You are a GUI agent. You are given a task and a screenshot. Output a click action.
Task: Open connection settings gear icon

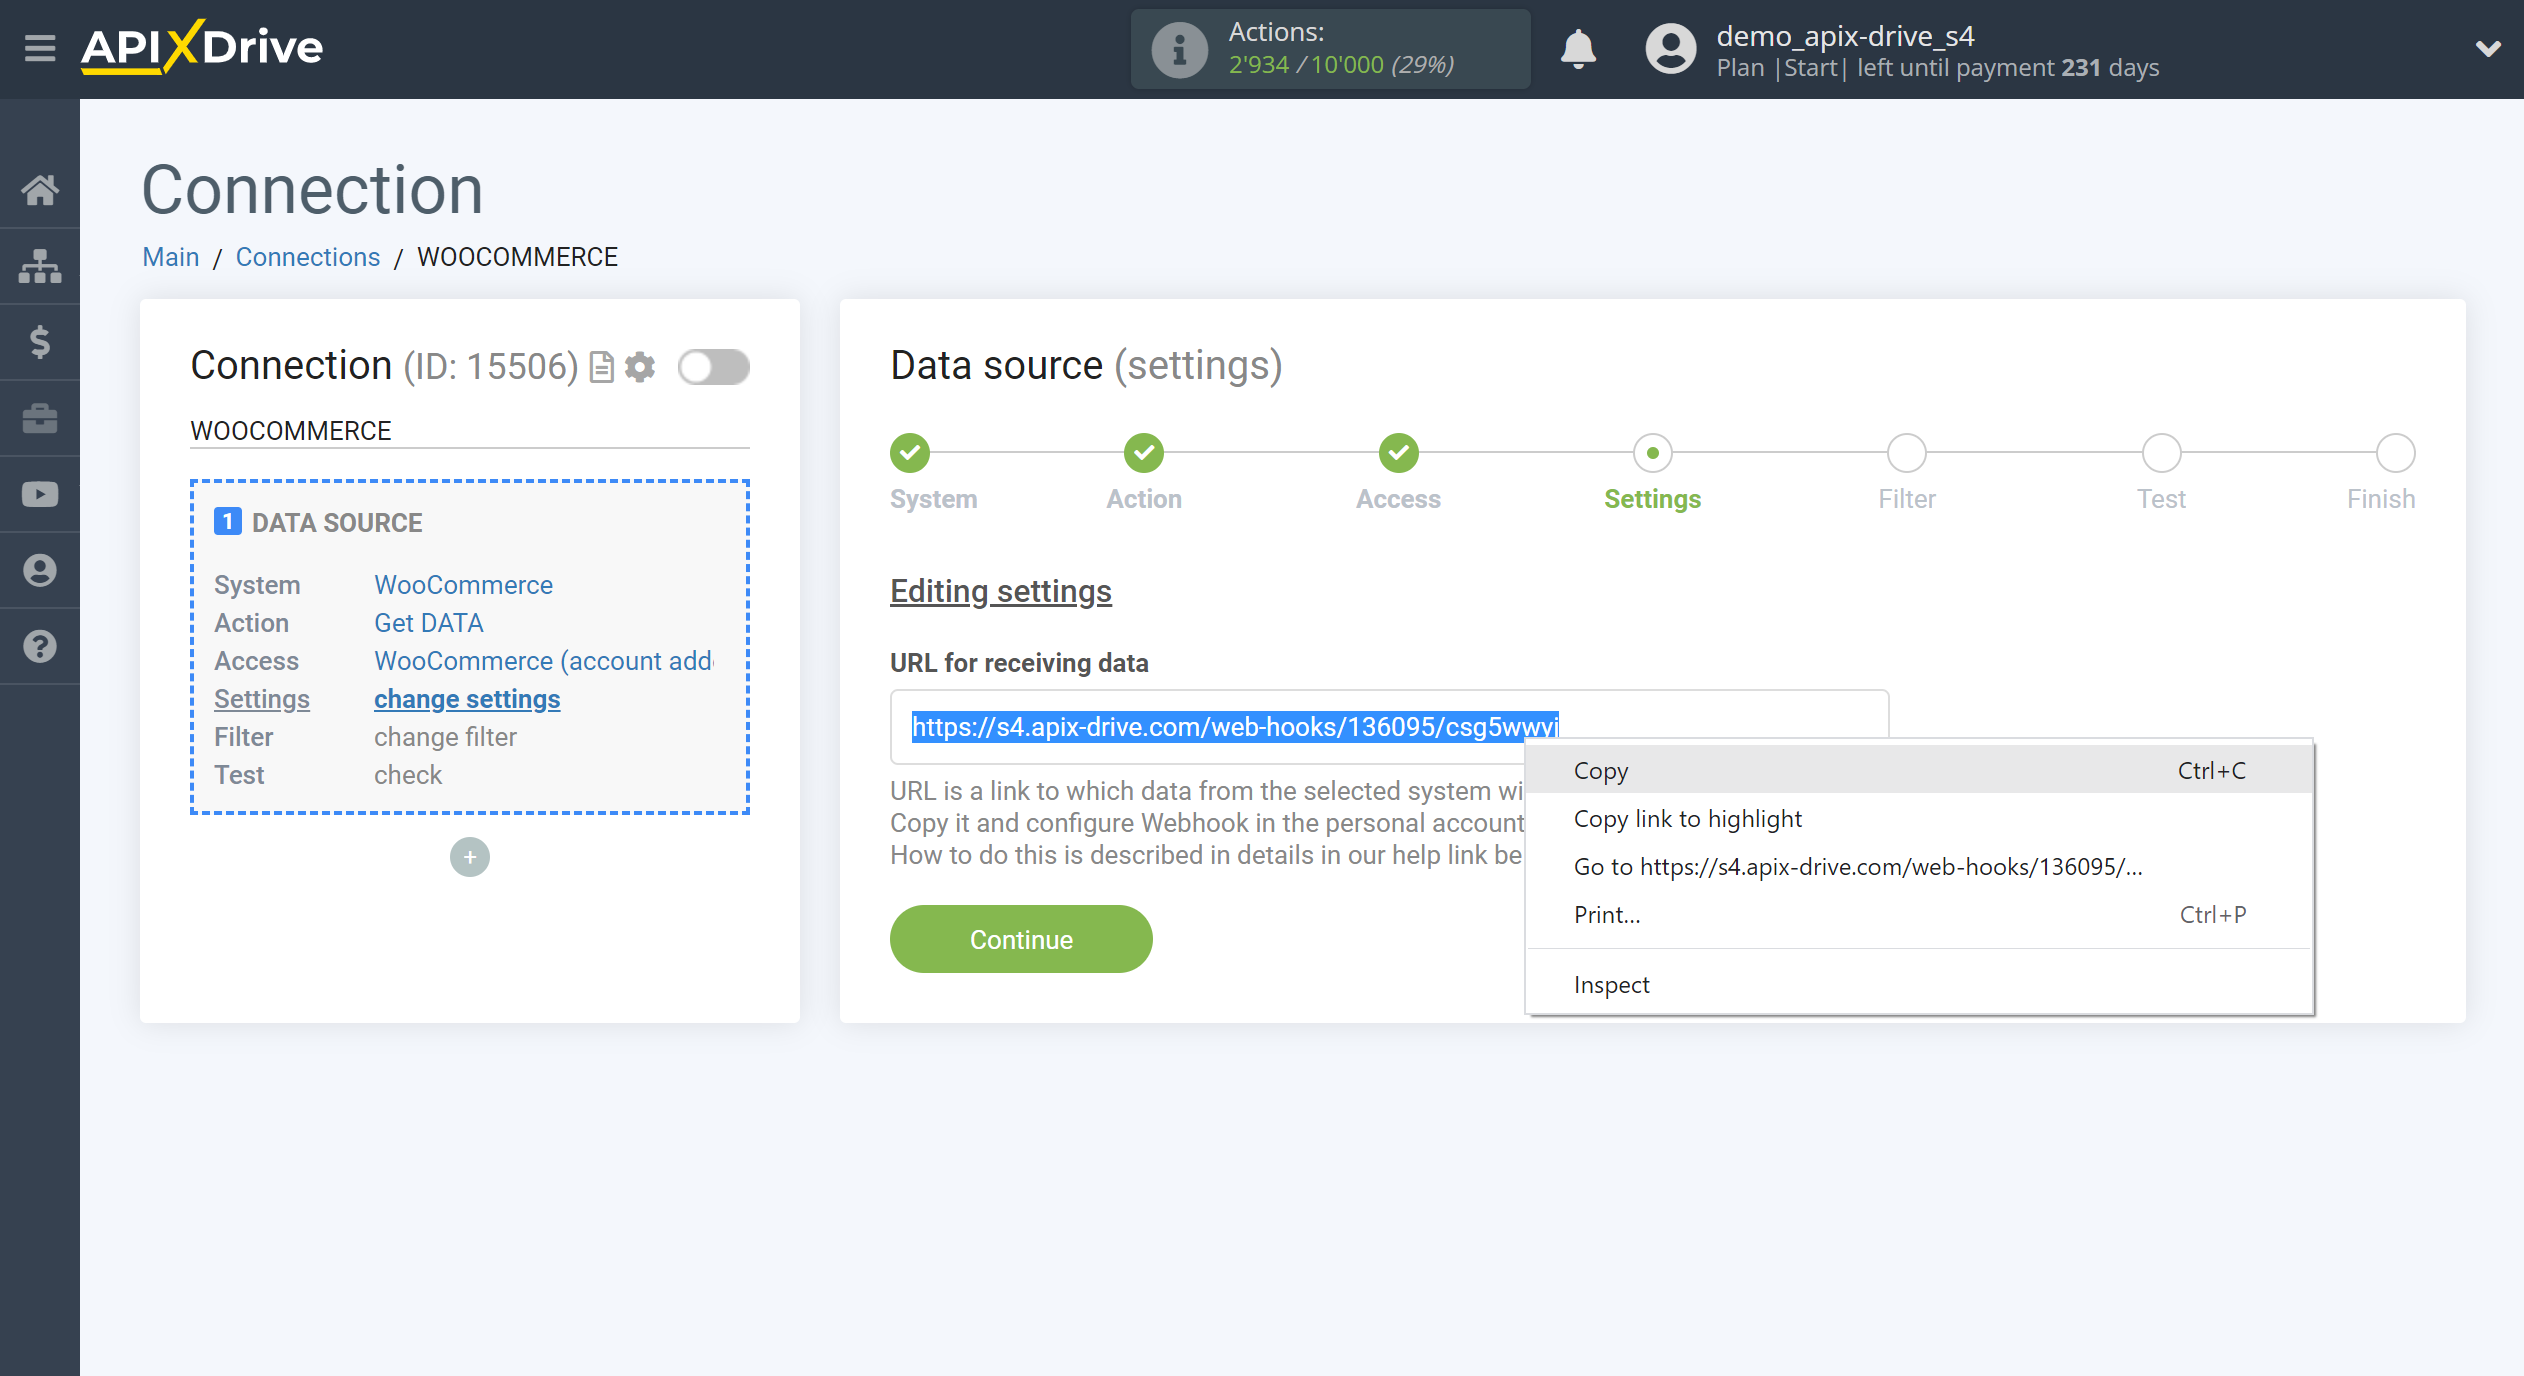640,367
